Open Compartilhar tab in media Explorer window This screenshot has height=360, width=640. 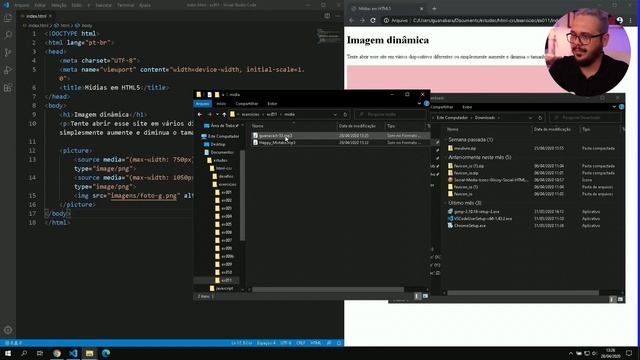tap(247, 104)
